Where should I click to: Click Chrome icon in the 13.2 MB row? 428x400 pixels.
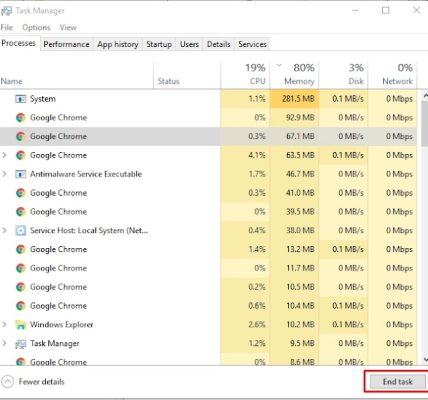[x=21, y=249]
